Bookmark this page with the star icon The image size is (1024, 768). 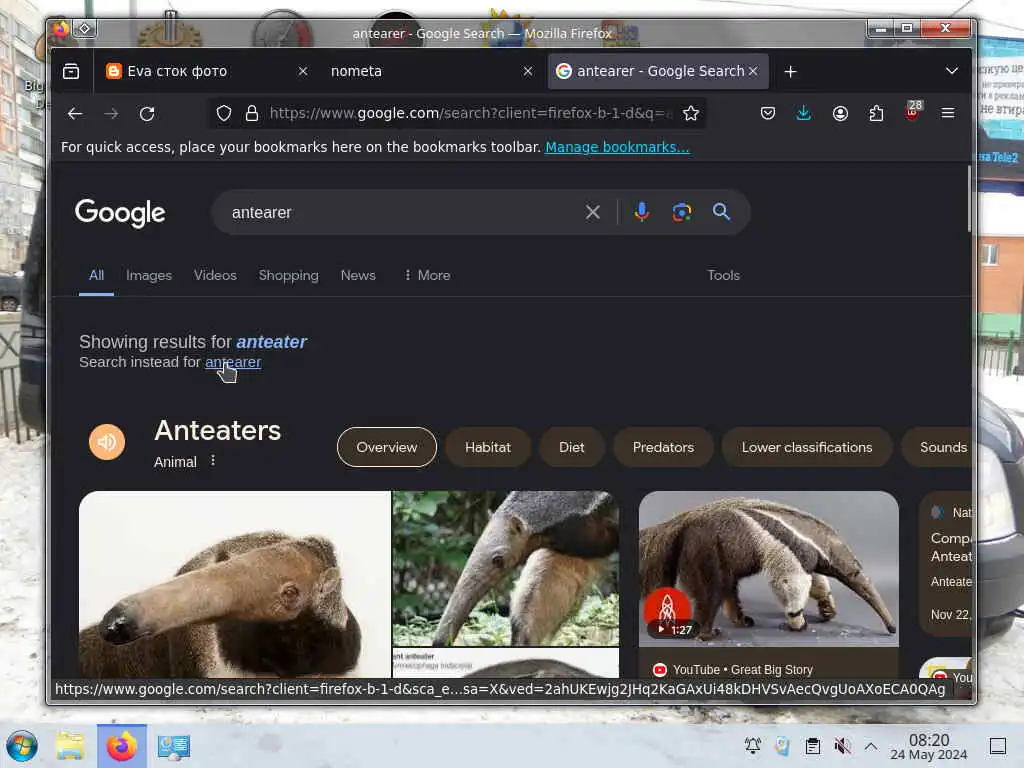point(690,114)
